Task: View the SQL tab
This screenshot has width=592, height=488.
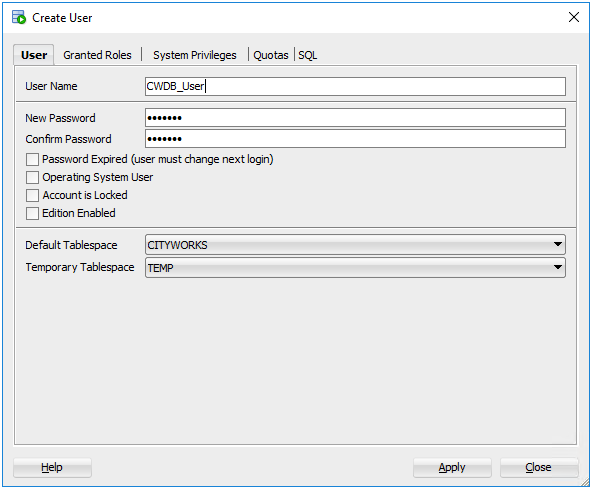Action: (307, 55)
